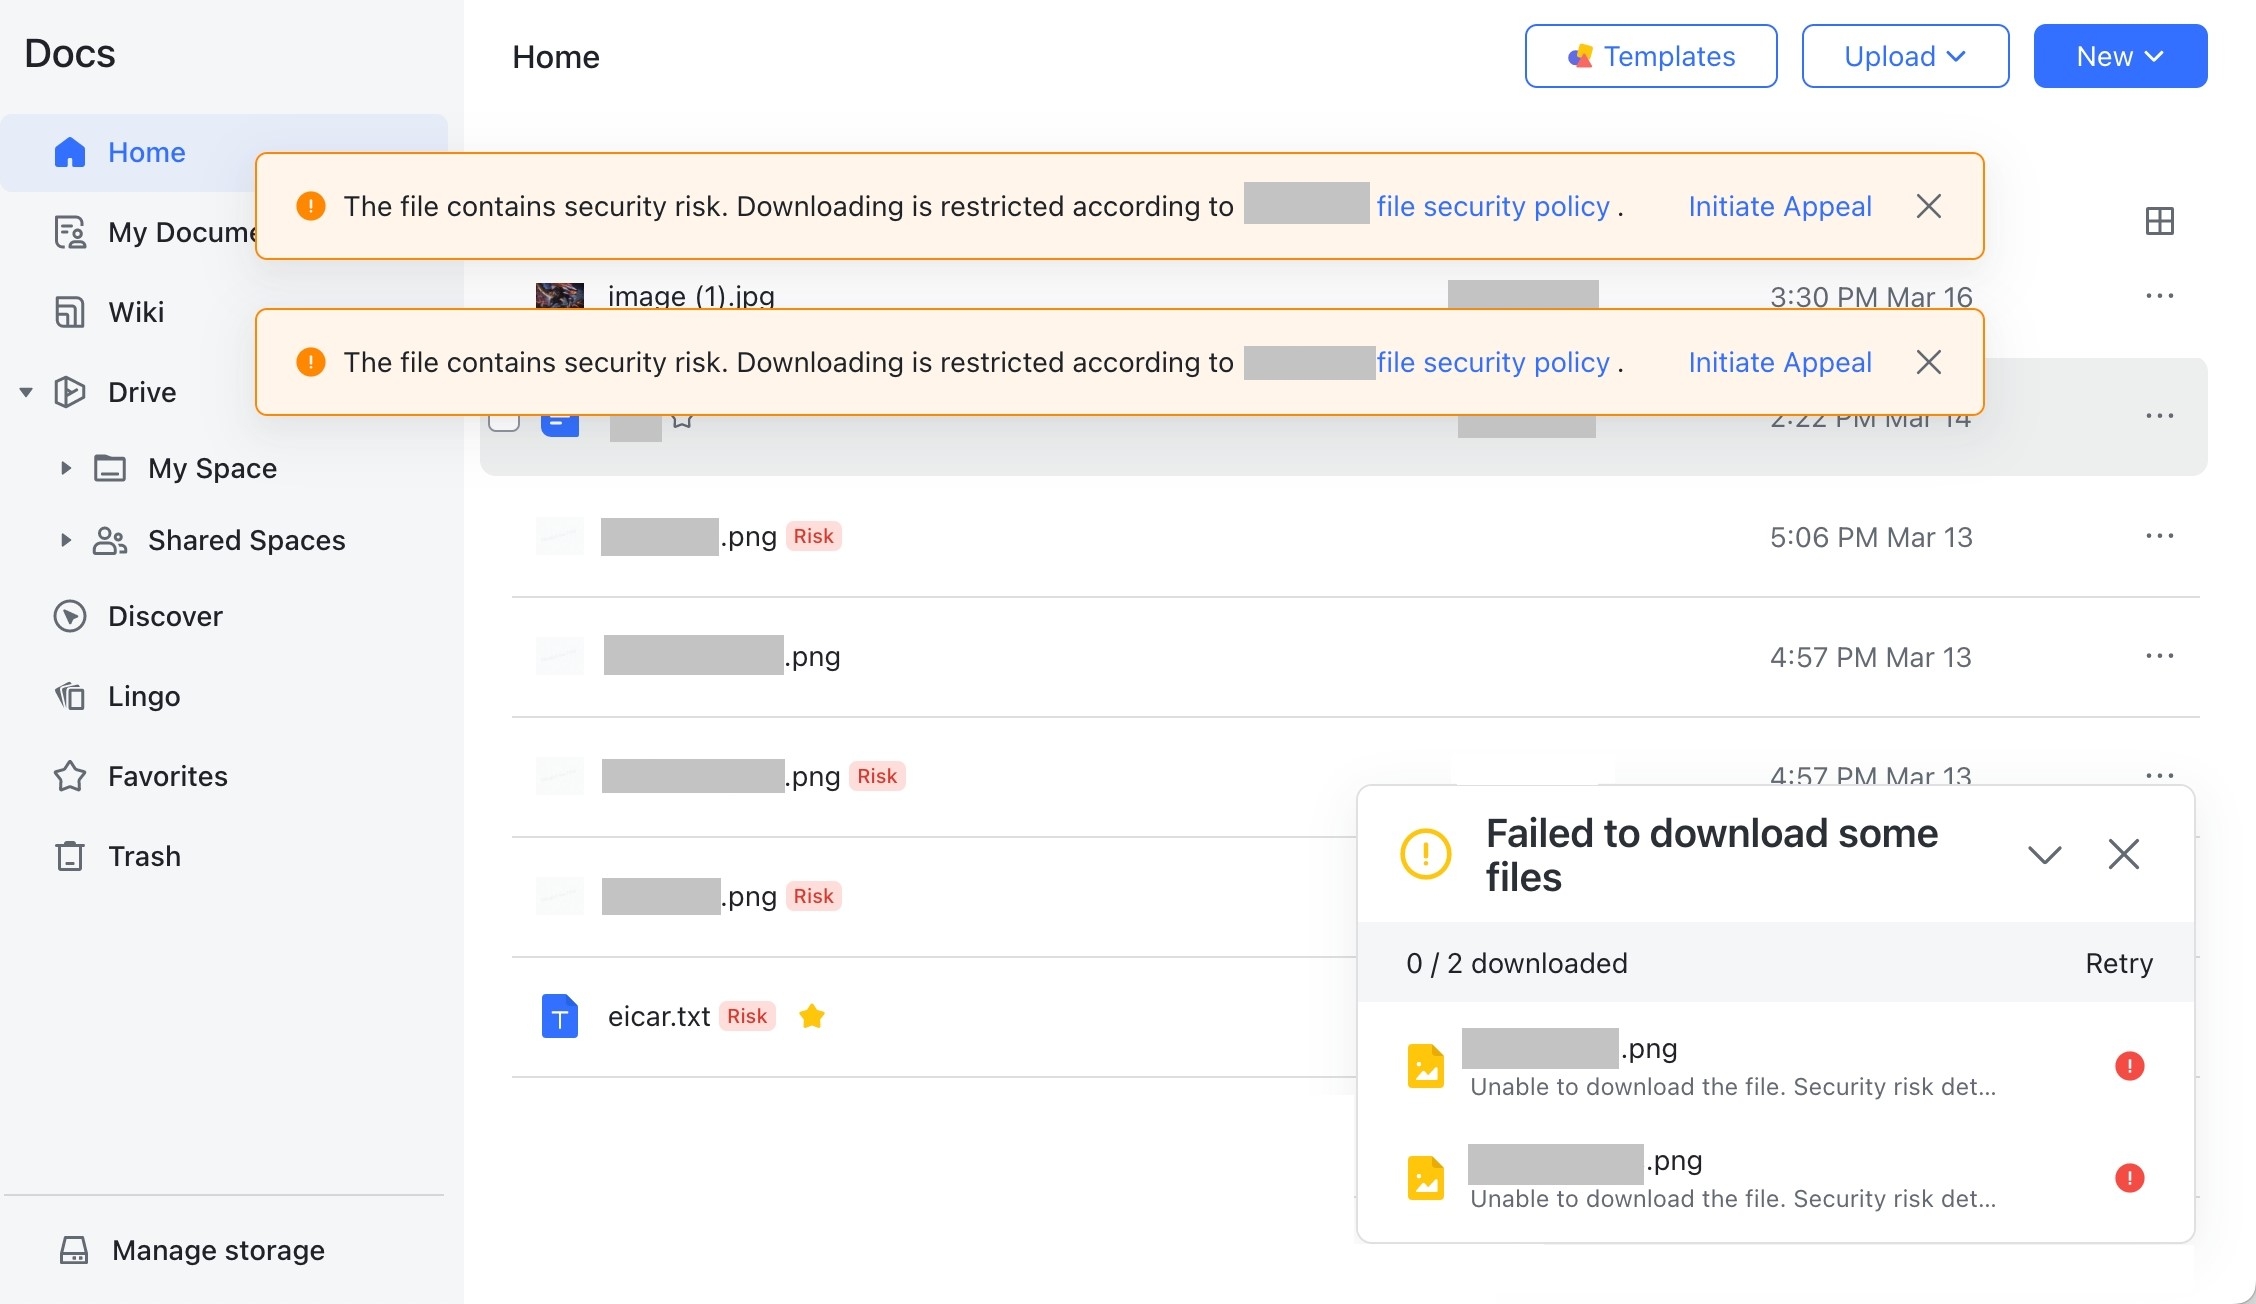Click the Drive icon
This screenshot has width=2256, height=1304.
point(70,392)
